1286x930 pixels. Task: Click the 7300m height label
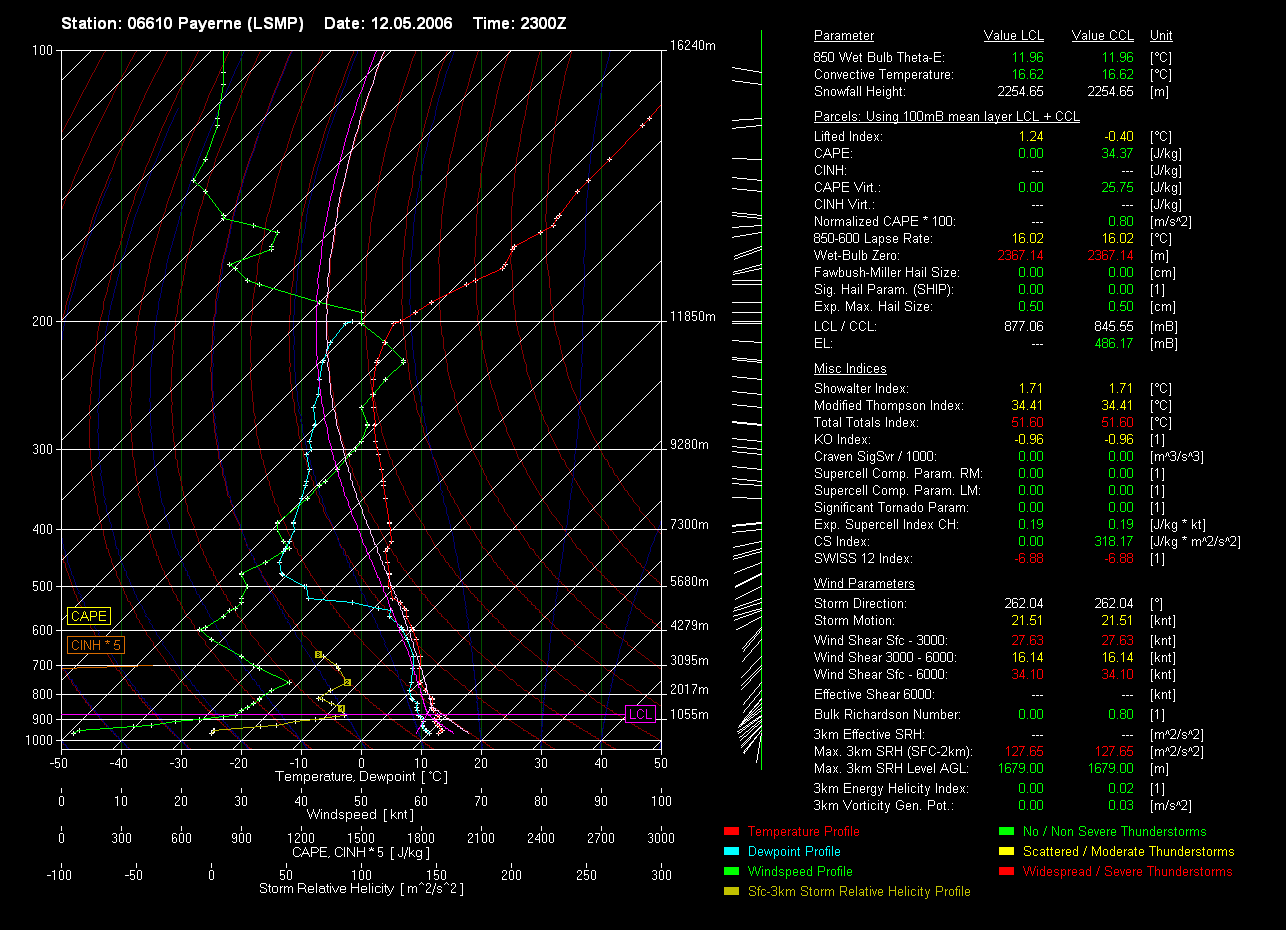coord(689,525)
